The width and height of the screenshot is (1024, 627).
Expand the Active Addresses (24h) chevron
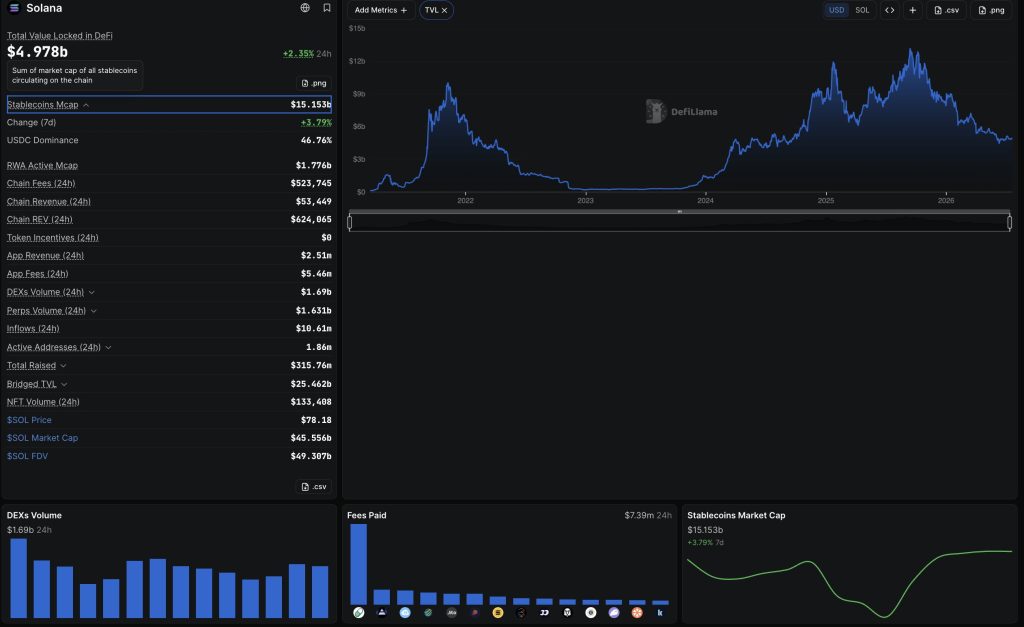(x=108, y=347)
